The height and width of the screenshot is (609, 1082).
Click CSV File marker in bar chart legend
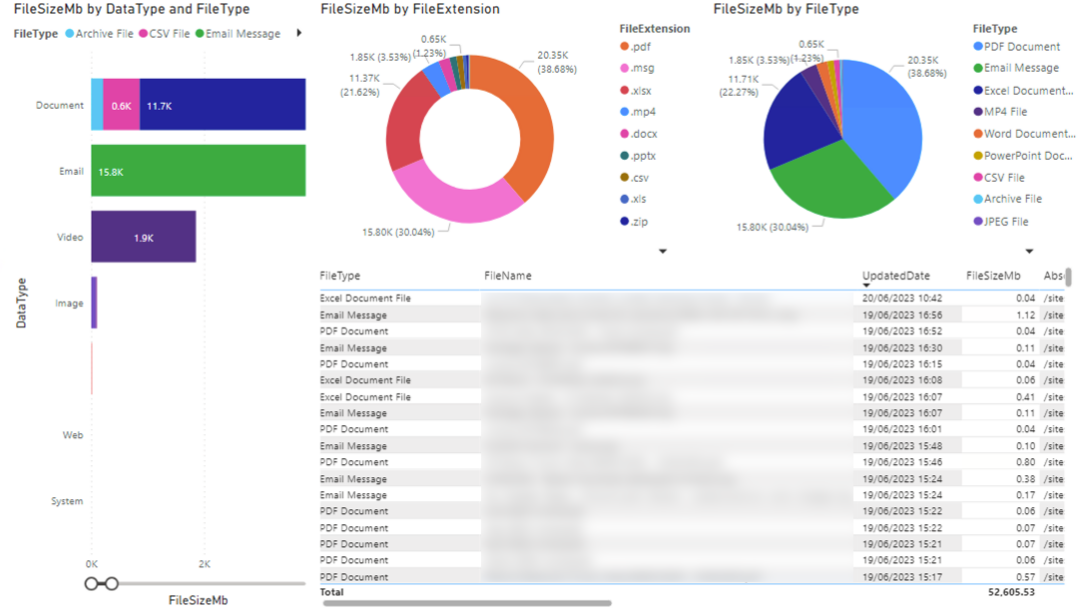(142, 34)
